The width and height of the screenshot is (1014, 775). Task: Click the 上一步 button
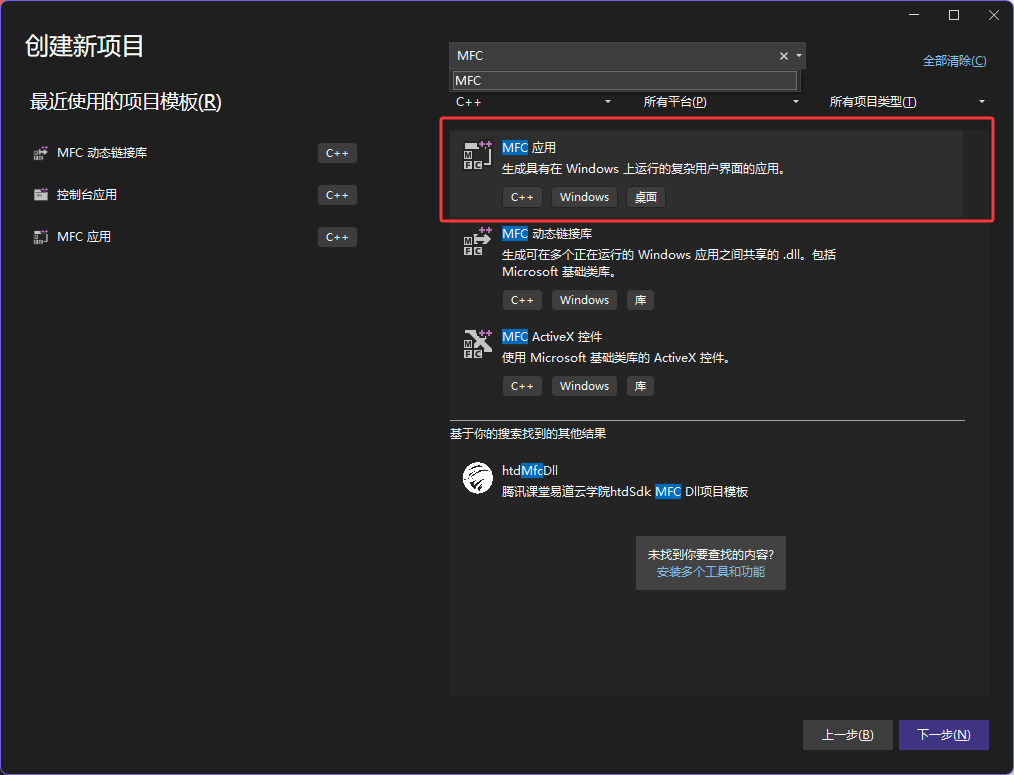click(847, 735)
